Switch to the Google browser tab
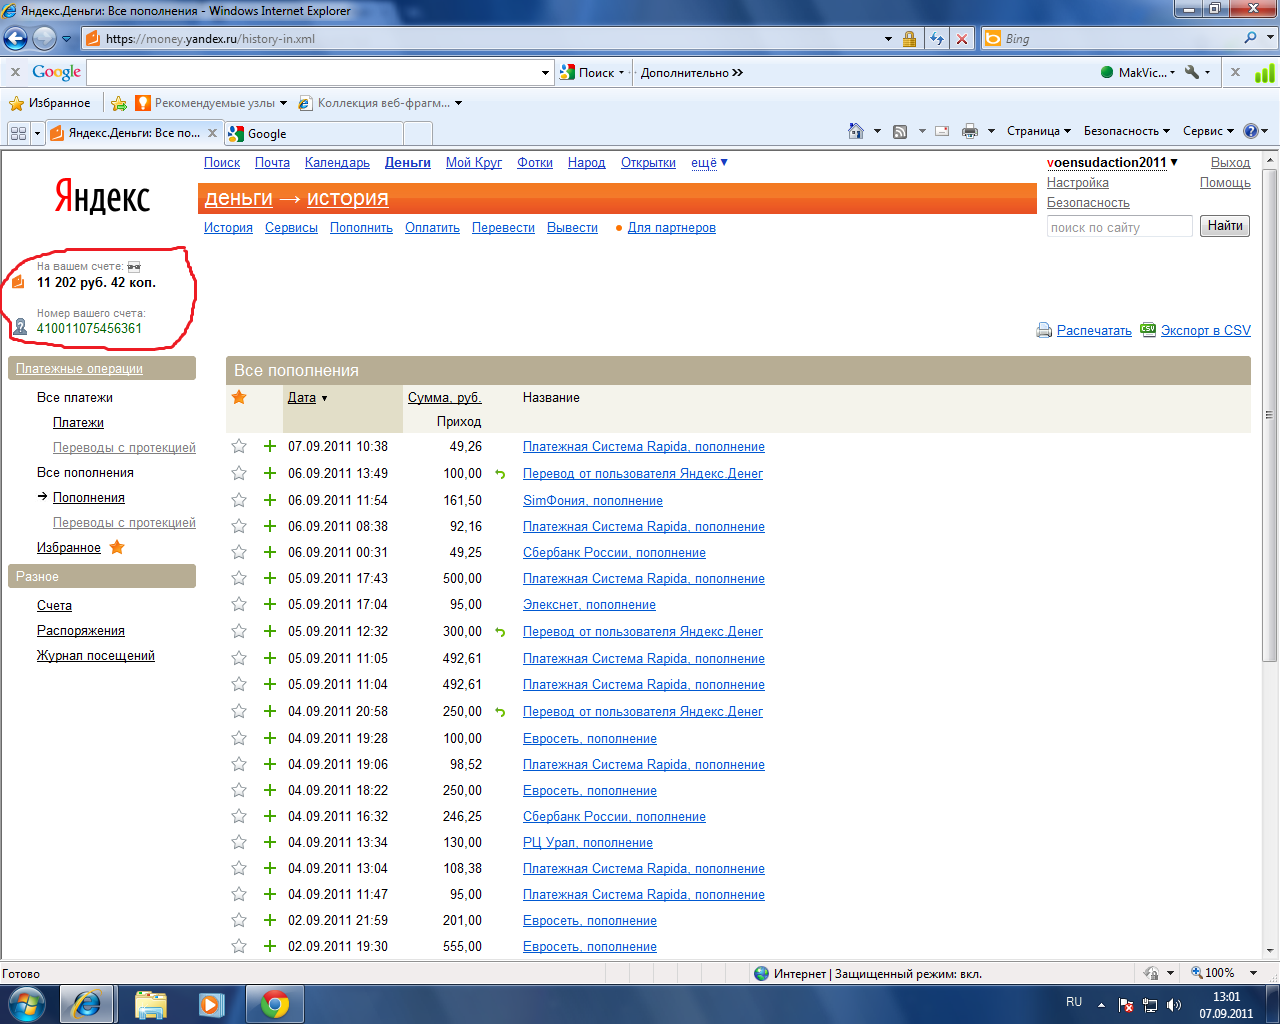 pyautogui.click(x=315, y=134)
